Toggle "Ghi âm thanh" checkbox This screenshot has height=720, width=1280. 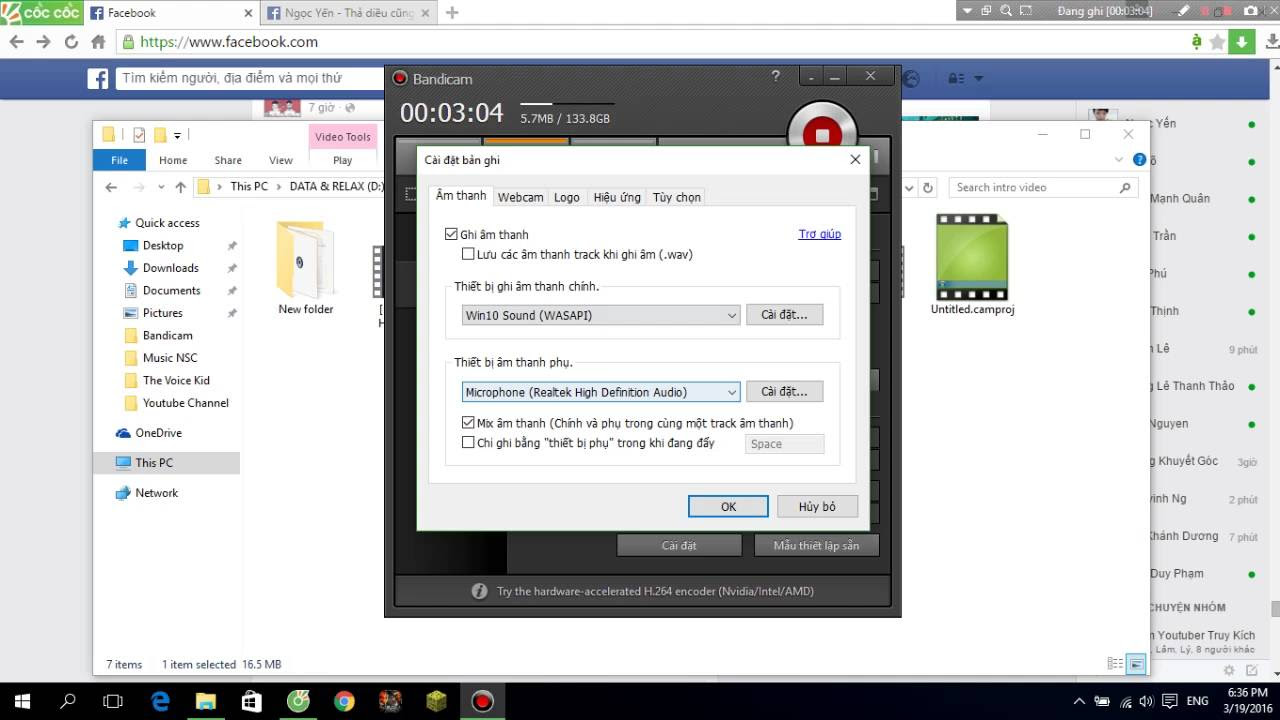click(451, 234)
